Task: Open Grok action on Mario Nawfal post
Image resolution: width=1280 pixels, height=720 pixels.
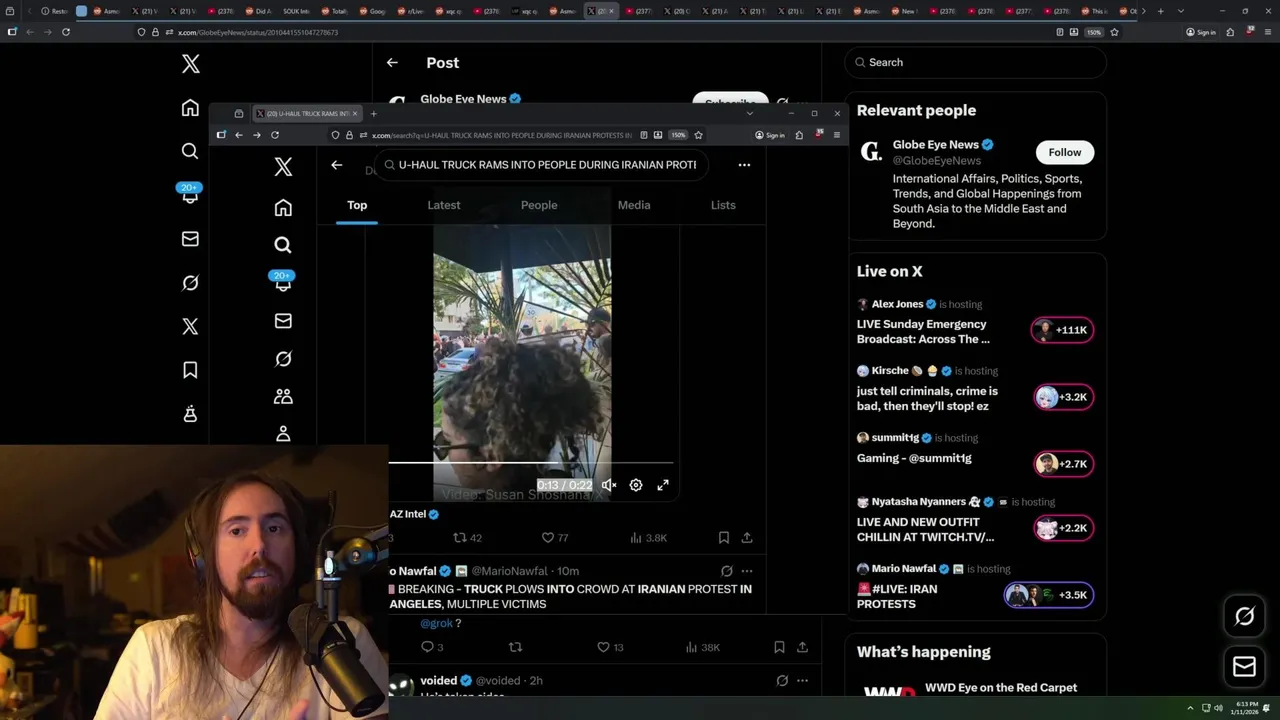Action: (x=727, y=571)
